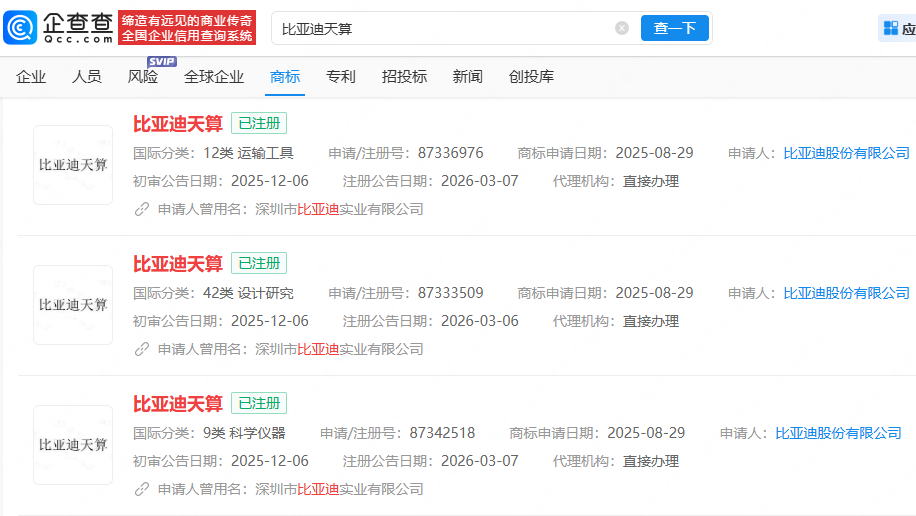Screen dimensions: 916x516
Task: Click the Qcc.com logo icon
Action: tap(22, 27)
